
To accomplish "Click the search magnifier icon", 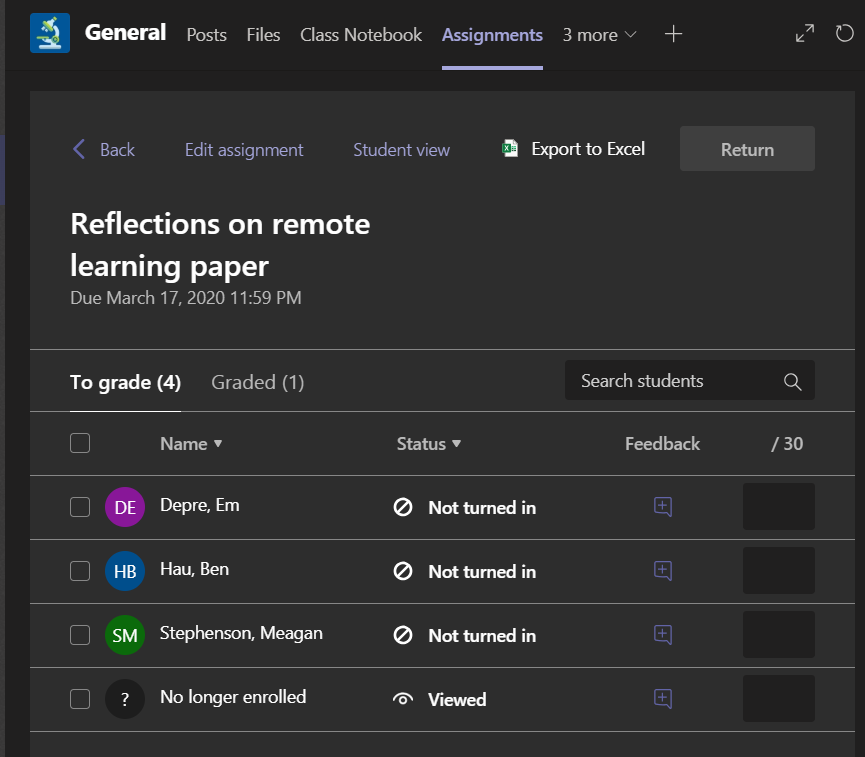I will point(792,381).
